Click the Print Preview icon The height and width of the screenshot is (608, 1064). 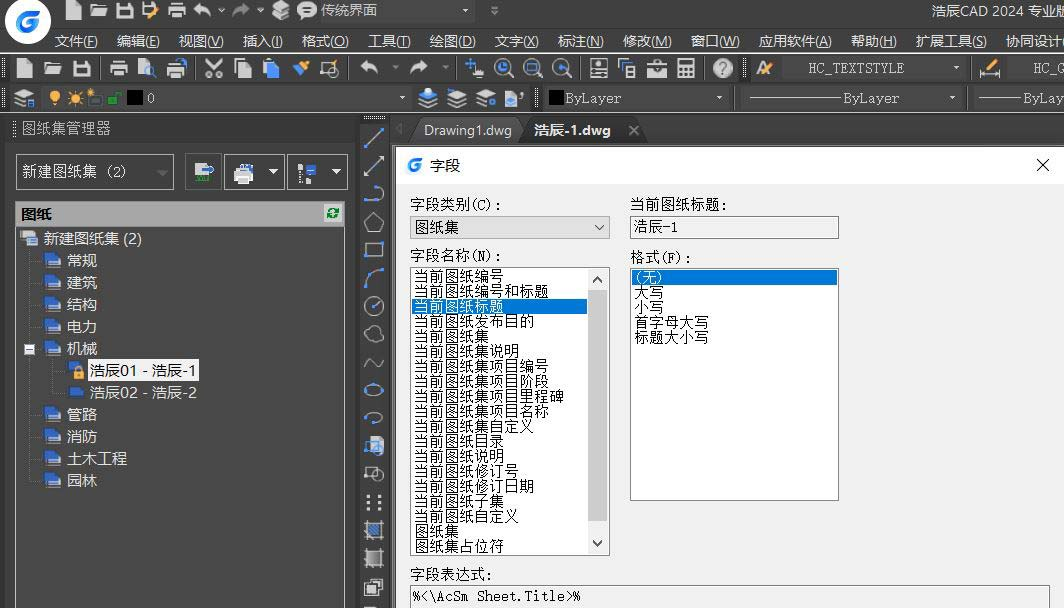[147, 68]
